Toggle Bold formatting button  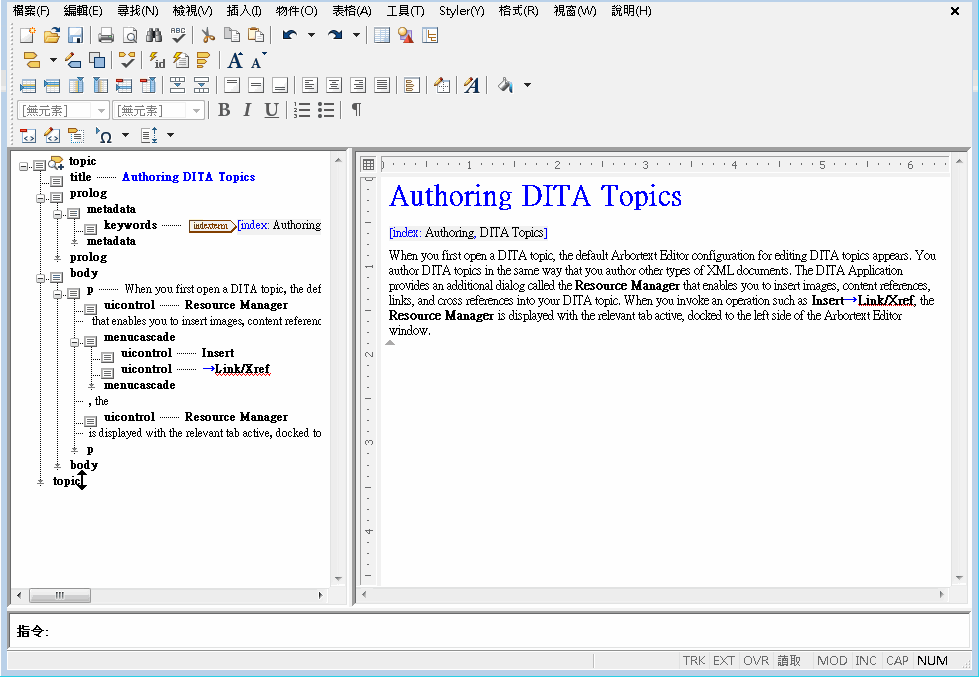(224, 111)
